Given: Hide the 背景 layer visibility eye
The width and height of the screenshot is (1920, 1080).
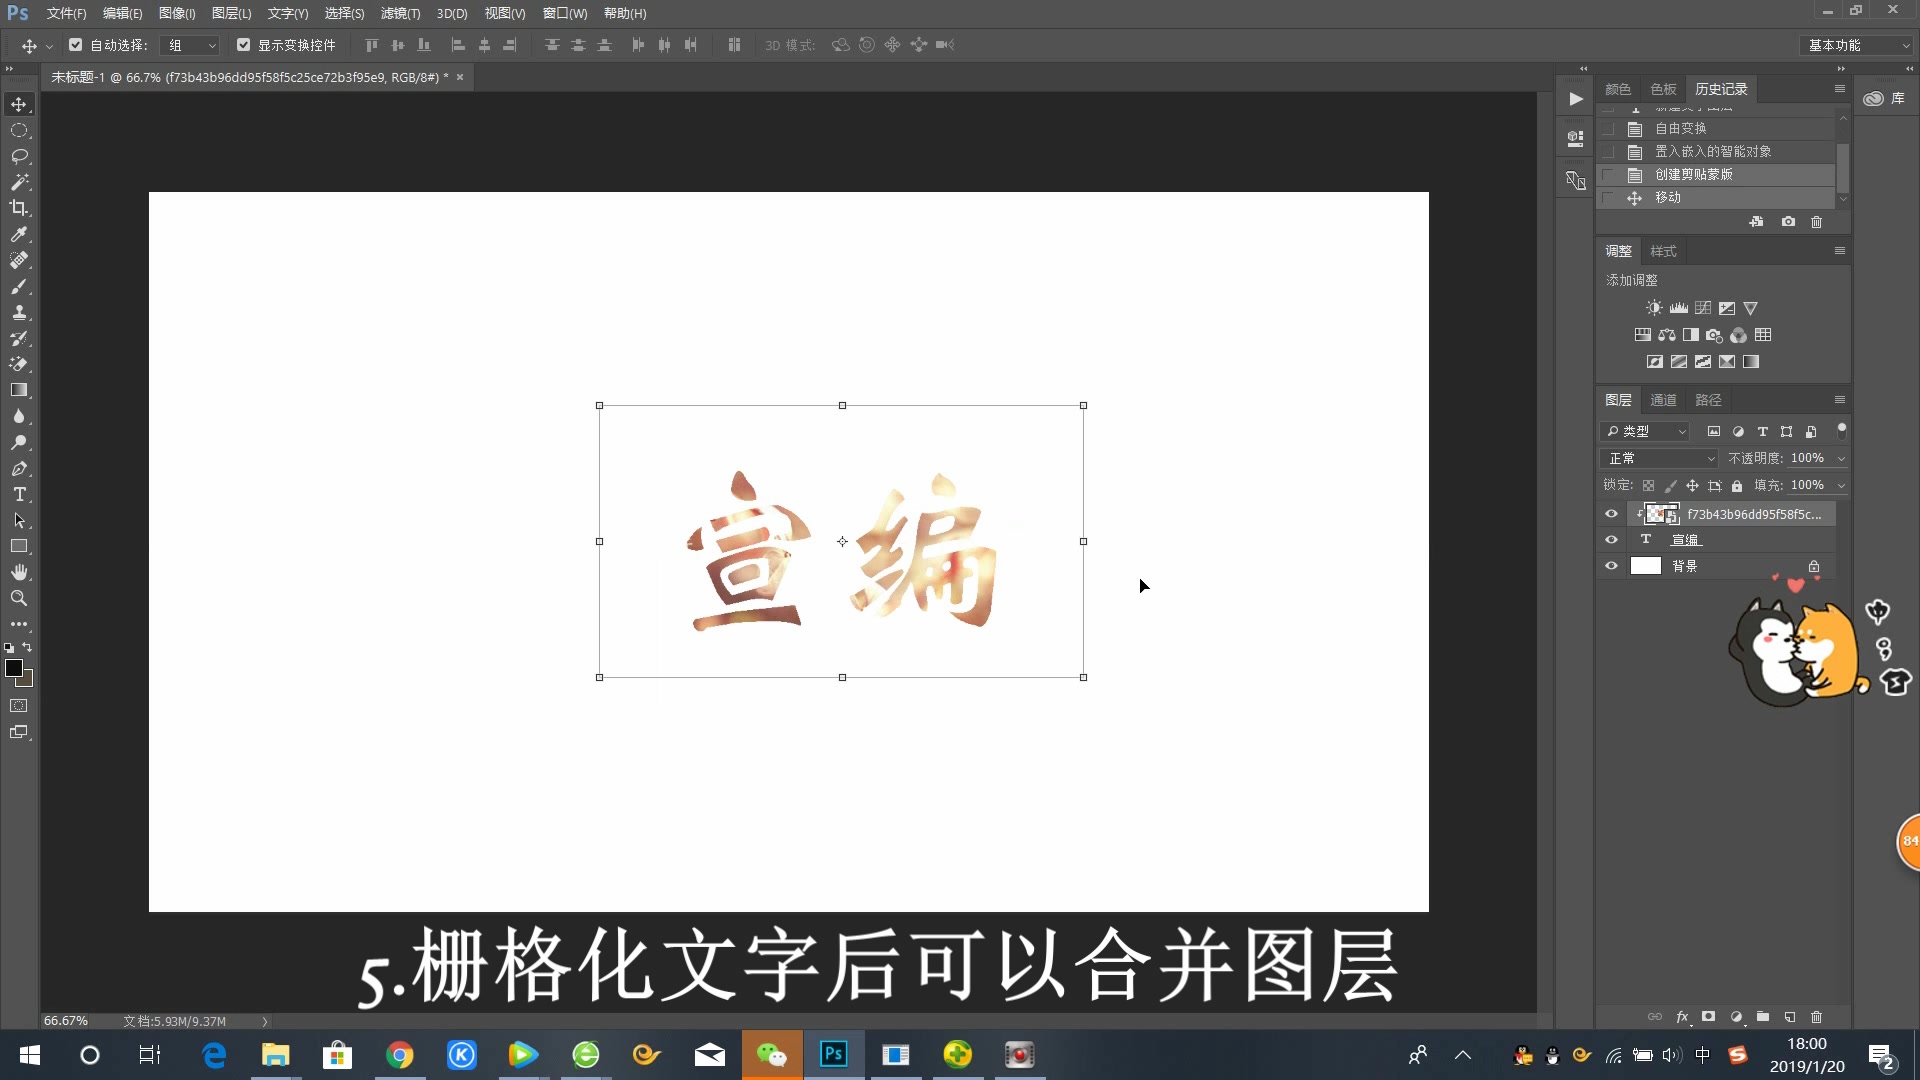Looking at the screenshot, I should (1611, 565).
